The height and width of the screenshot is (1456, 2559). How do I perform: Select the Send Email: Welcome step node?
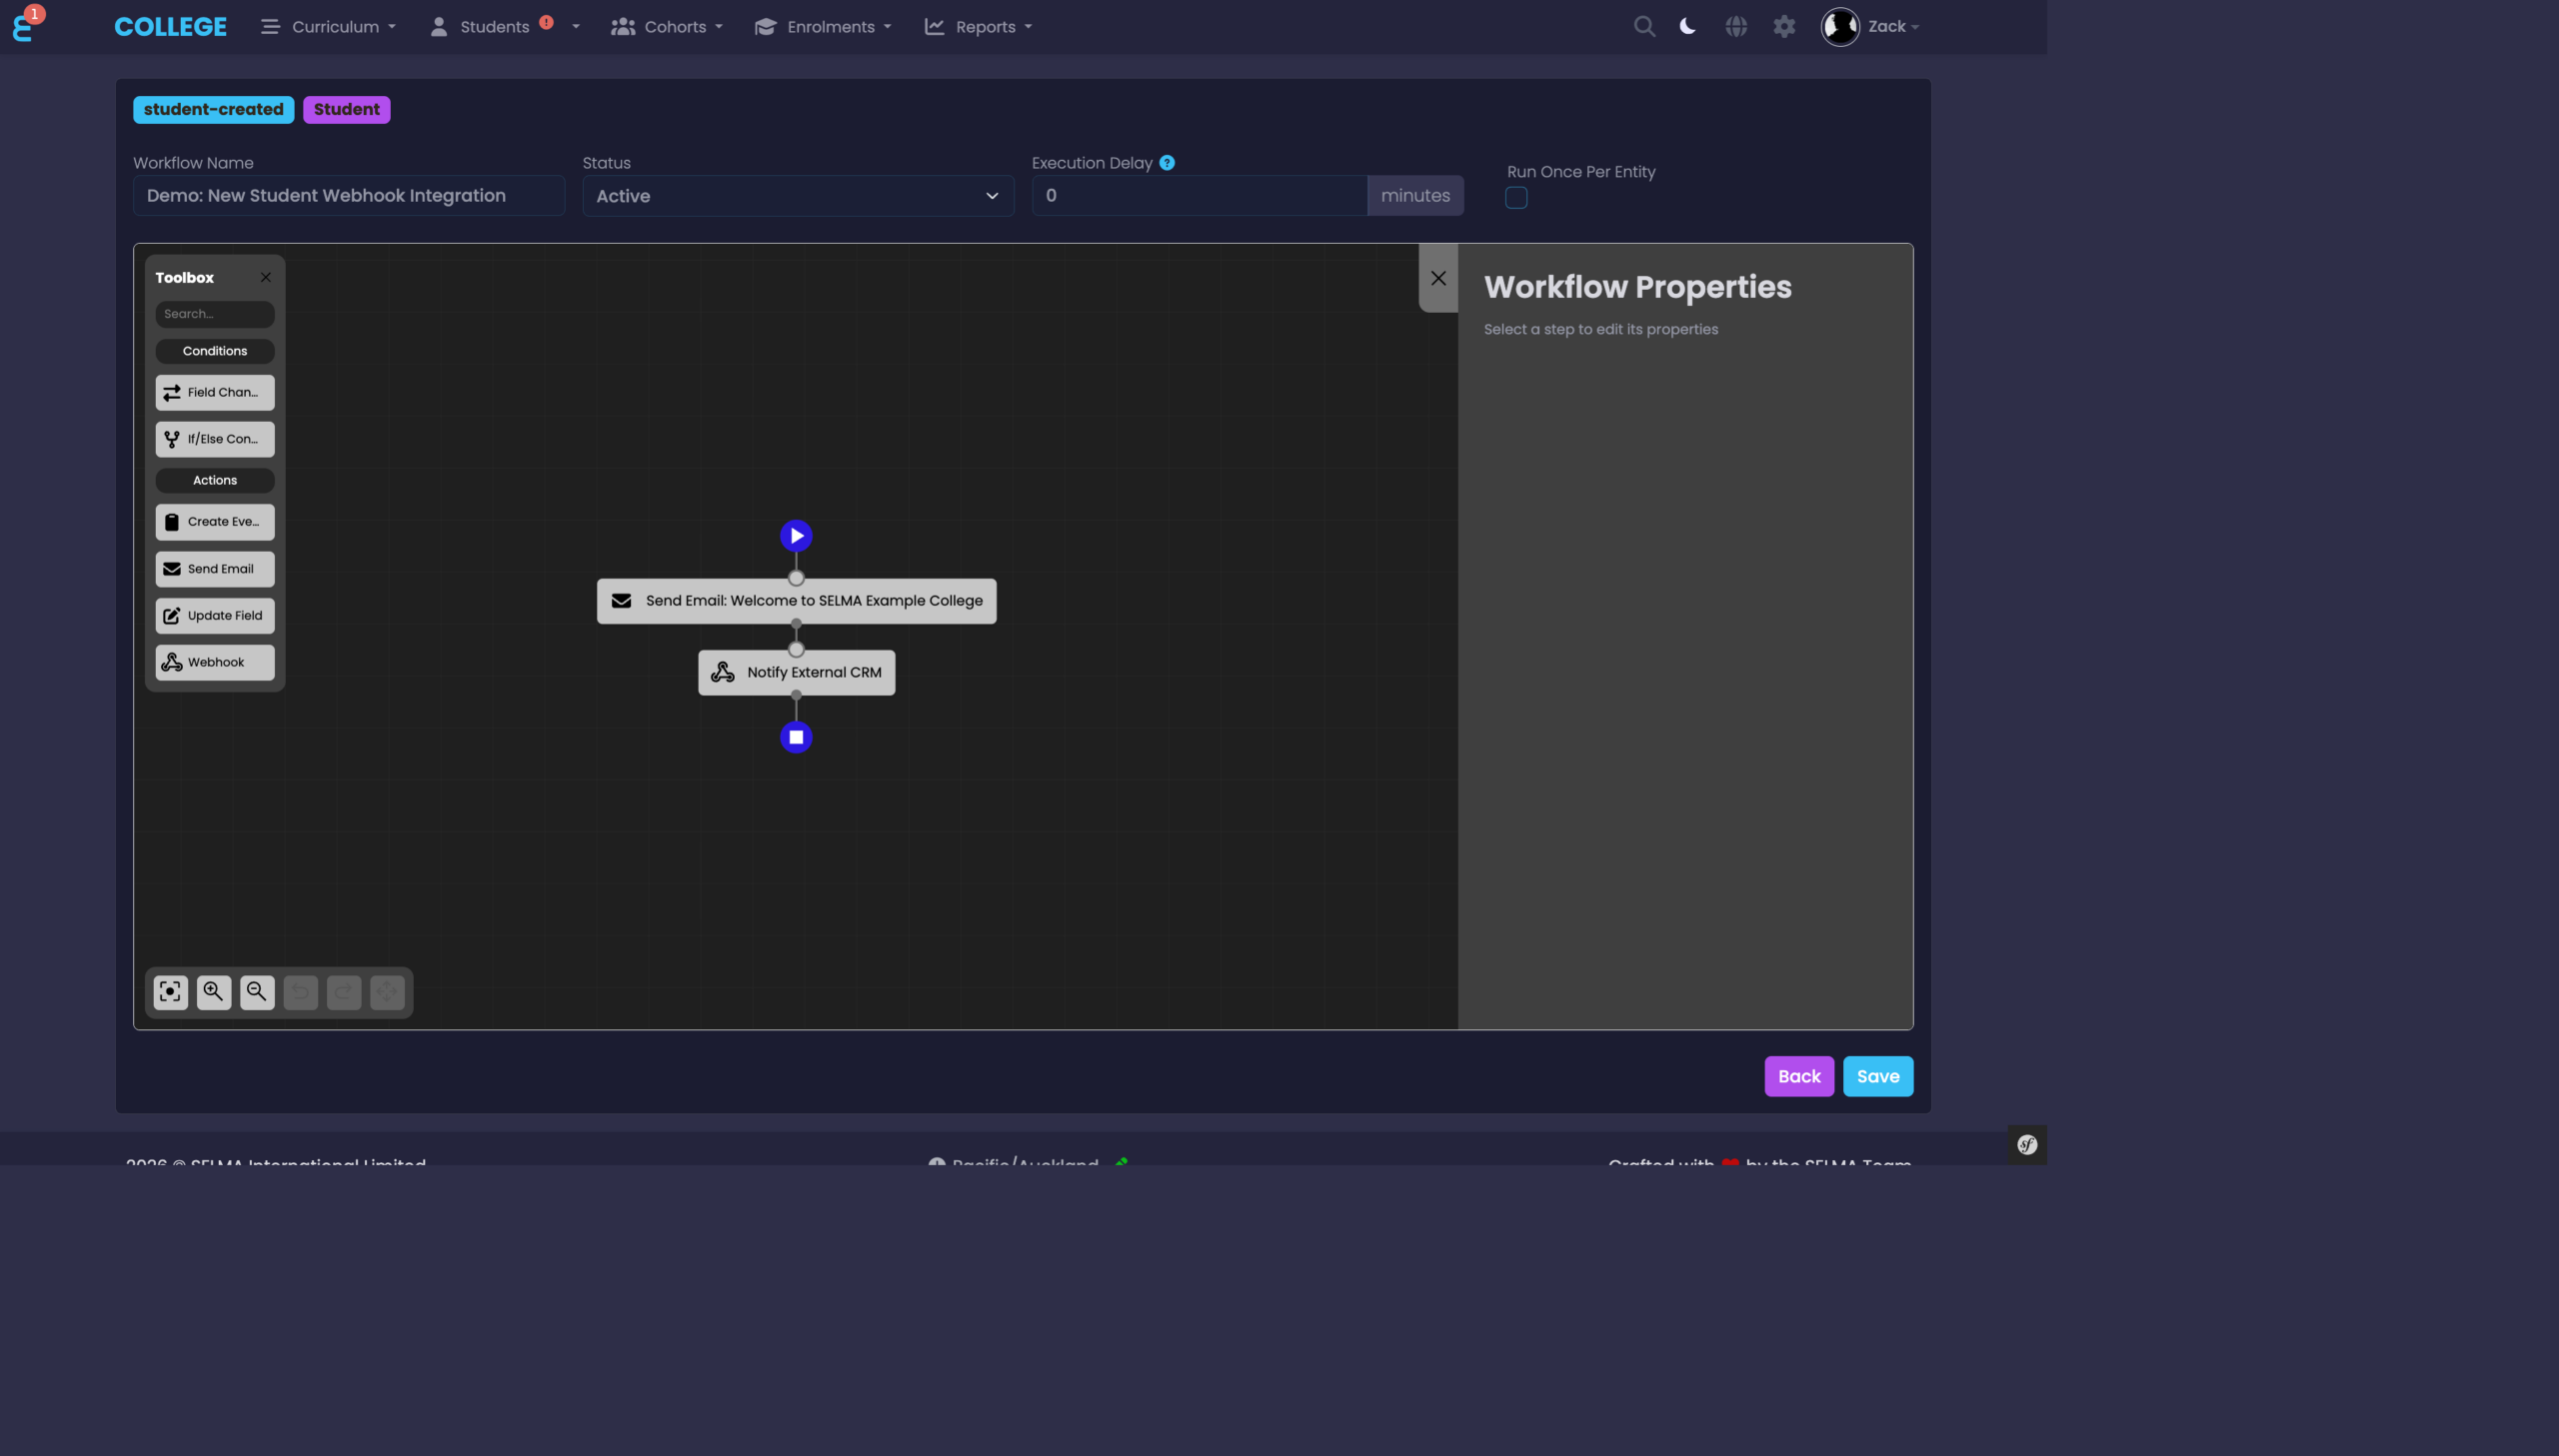(x=796, y=600)
